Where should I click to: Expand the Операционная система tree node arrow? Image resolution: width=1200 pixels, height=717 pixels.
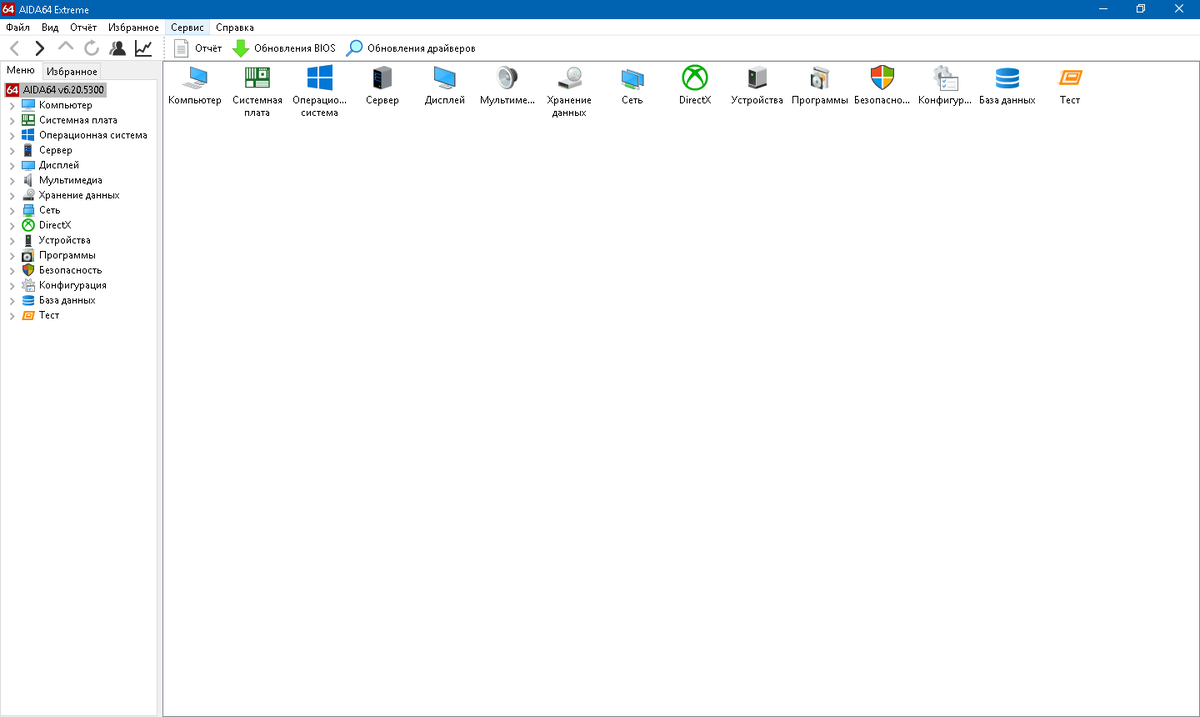(12, 135)
